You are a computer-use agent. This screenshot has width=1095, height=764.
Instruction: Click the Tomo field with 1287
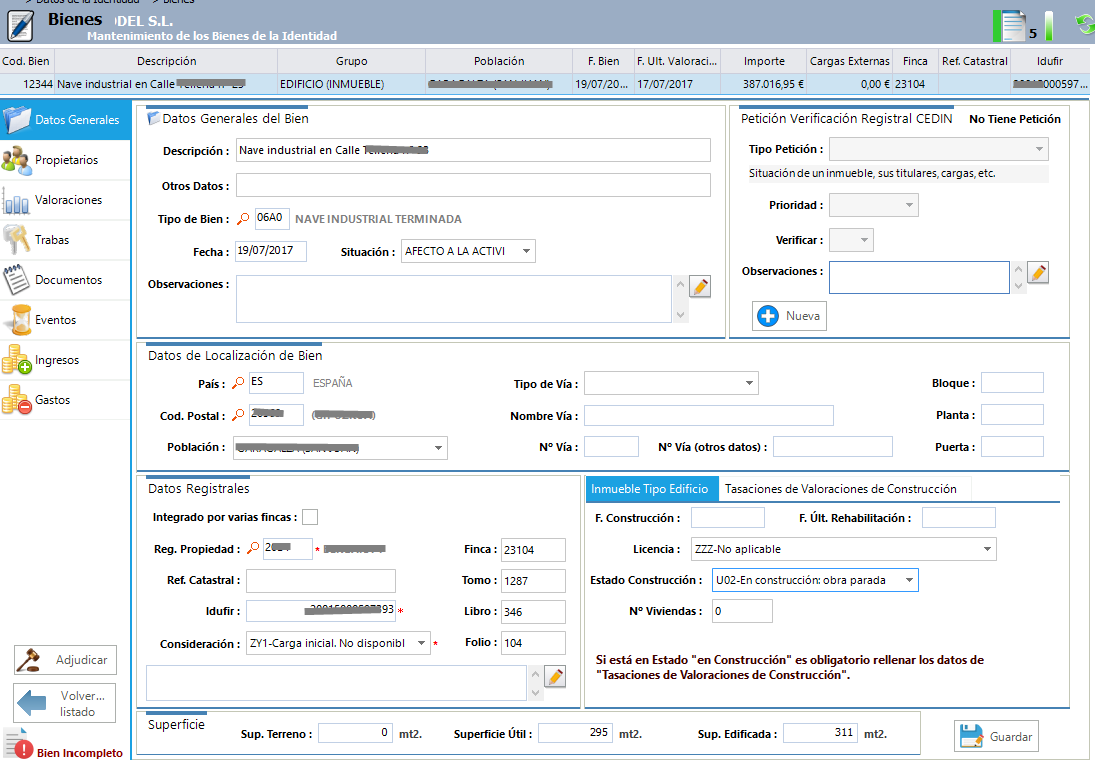tap(534, 581)
